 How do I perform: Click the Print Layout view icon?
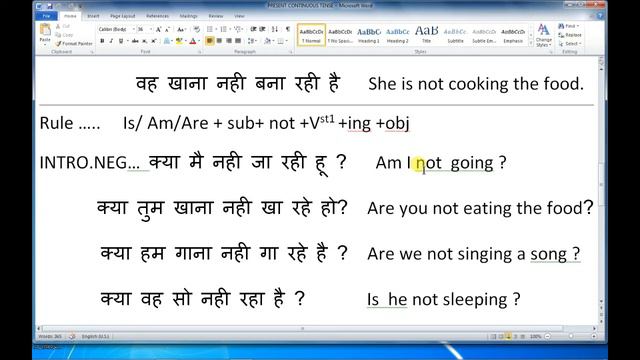point(493,336)
